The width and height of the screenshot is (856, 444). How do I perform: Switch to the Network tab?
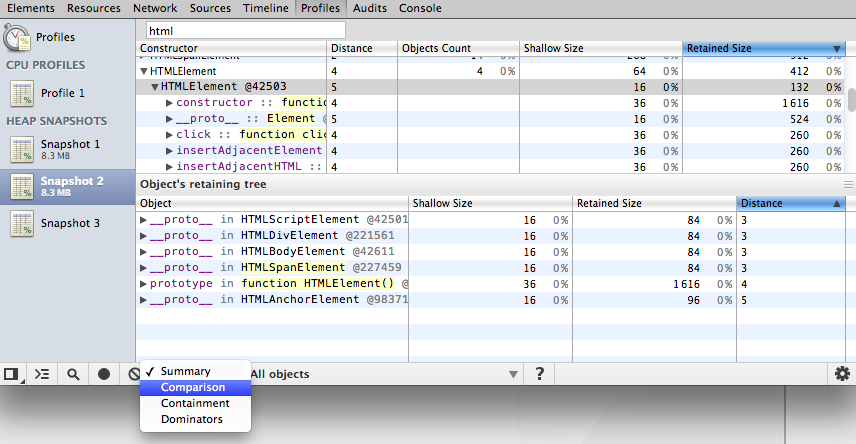click(154, 8)
